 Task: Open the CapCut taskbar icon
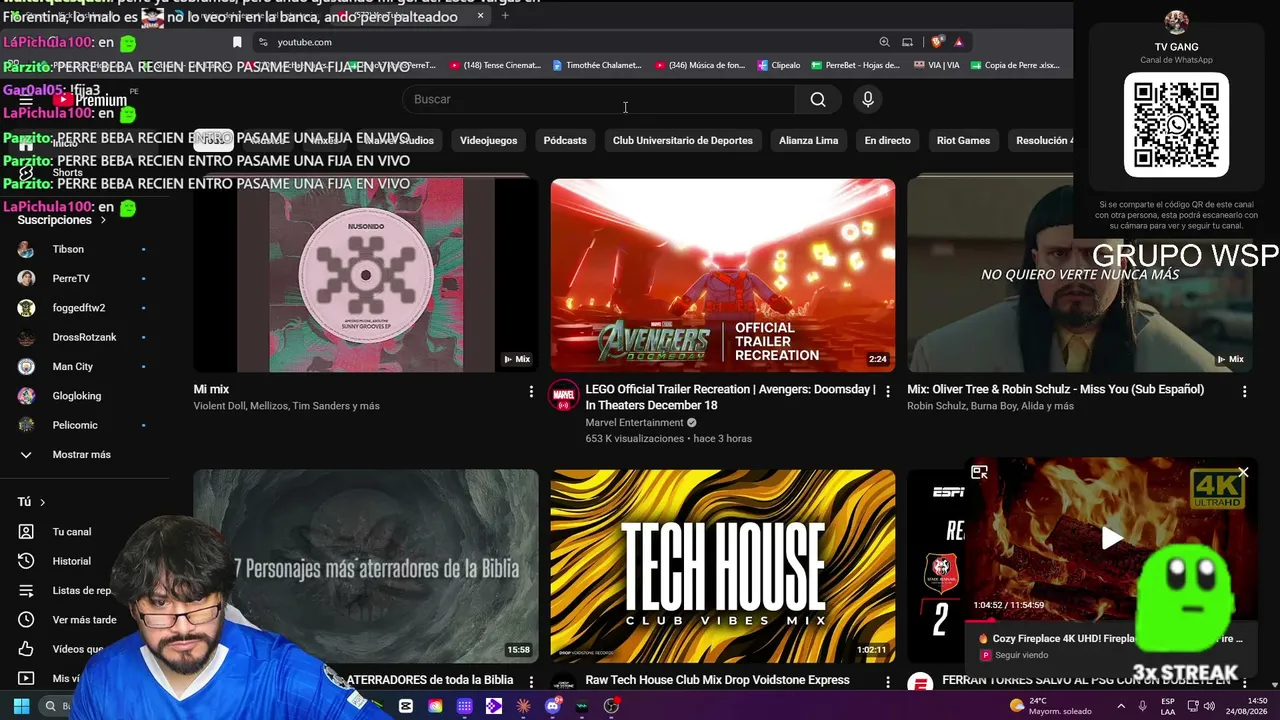pos(405,706)
